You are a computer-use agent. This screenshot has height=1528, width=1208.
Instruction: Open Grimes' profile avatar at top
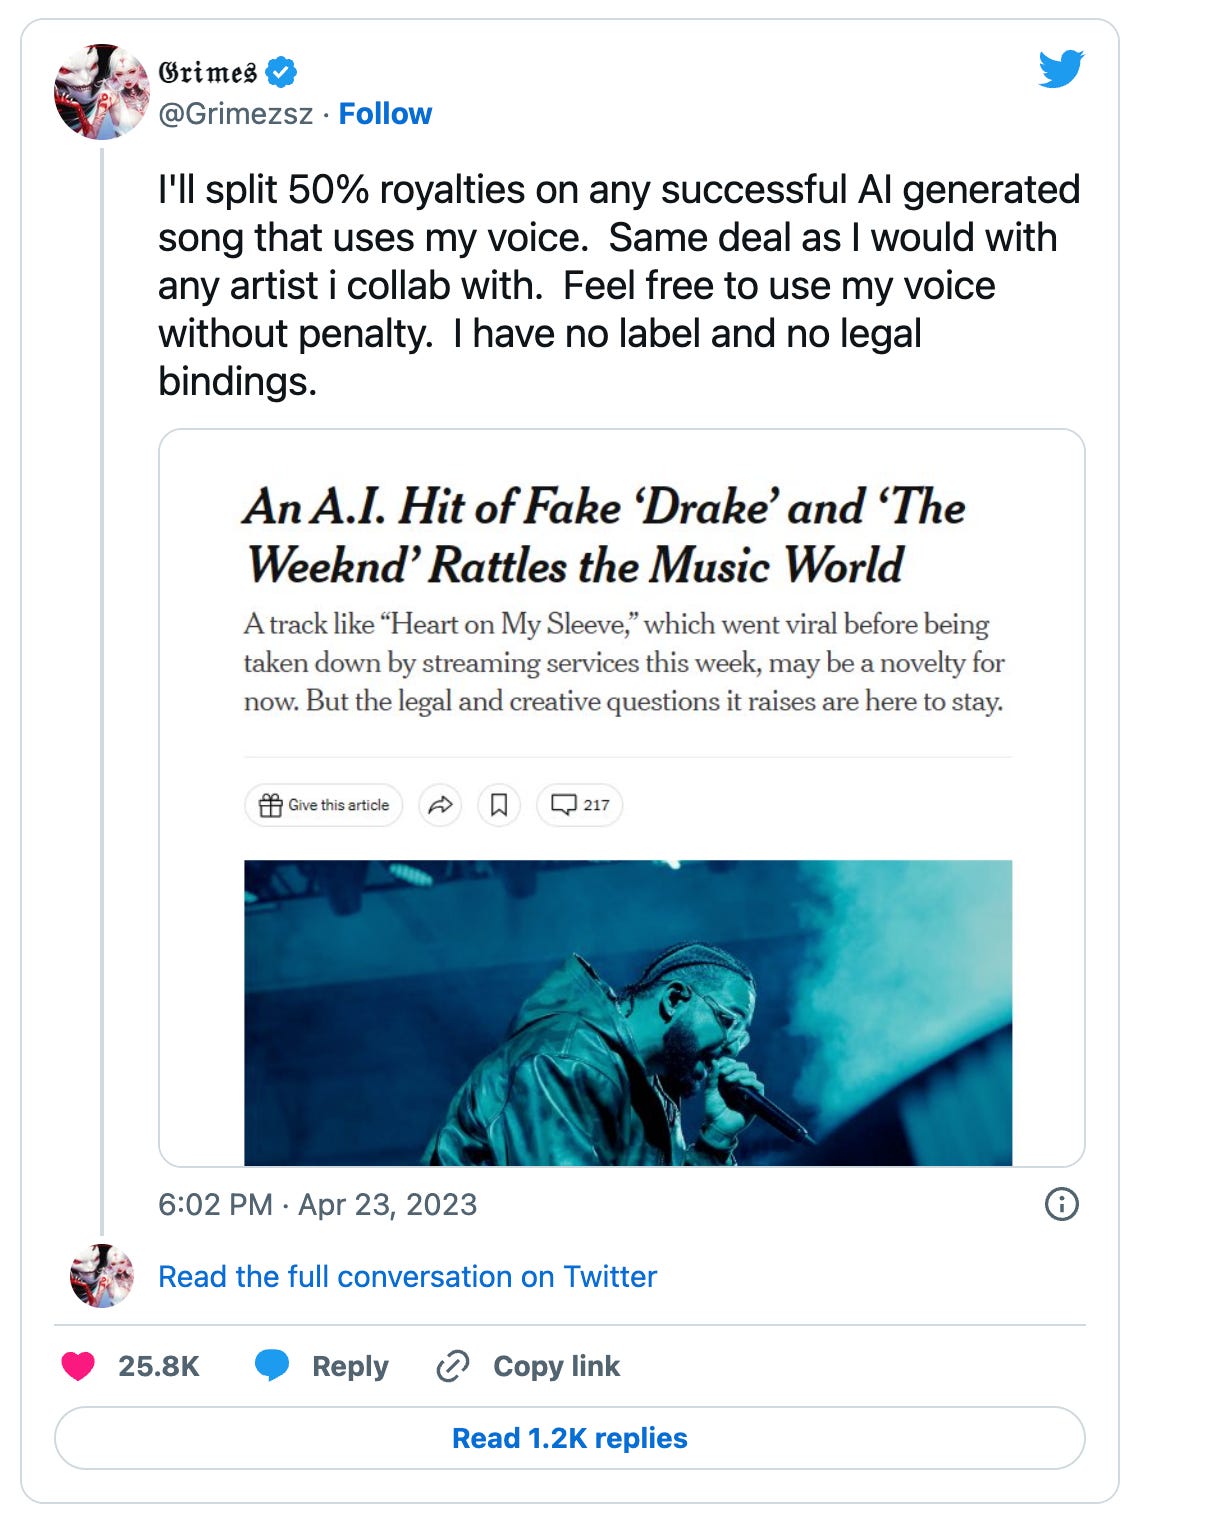pyautogui.click(x=101, y=91)
